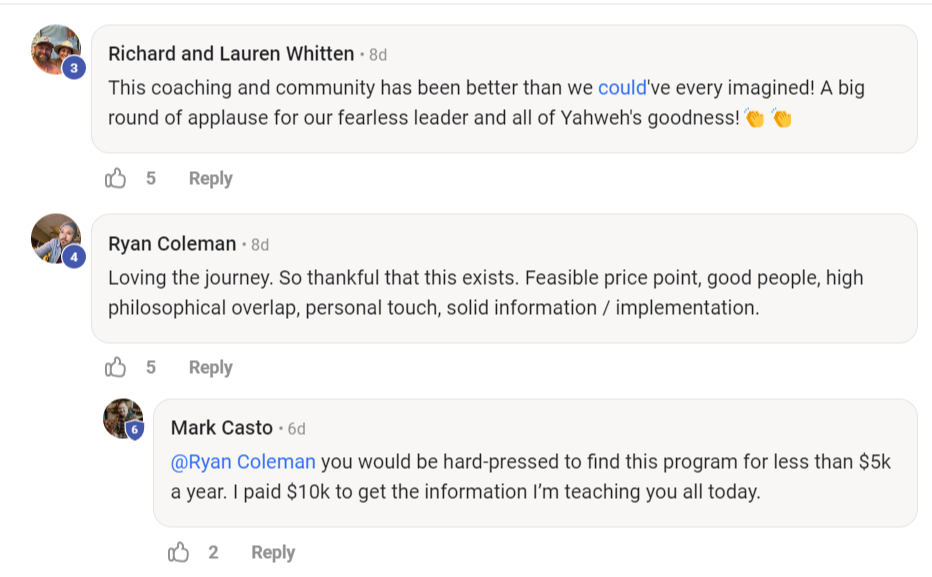Image resolution: width=932 pixels, height=577 pixels.
Task: Open Mark Casto's avatar photo
Action: point(121,417)
